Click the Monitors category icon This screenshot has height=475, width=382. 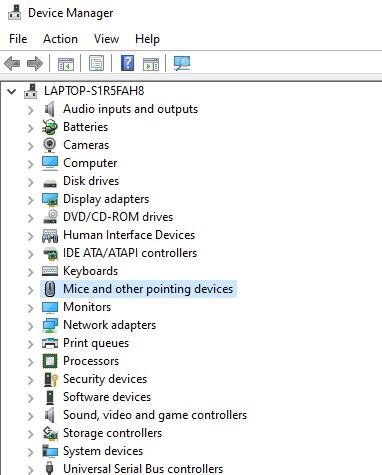tap(50, 307)
